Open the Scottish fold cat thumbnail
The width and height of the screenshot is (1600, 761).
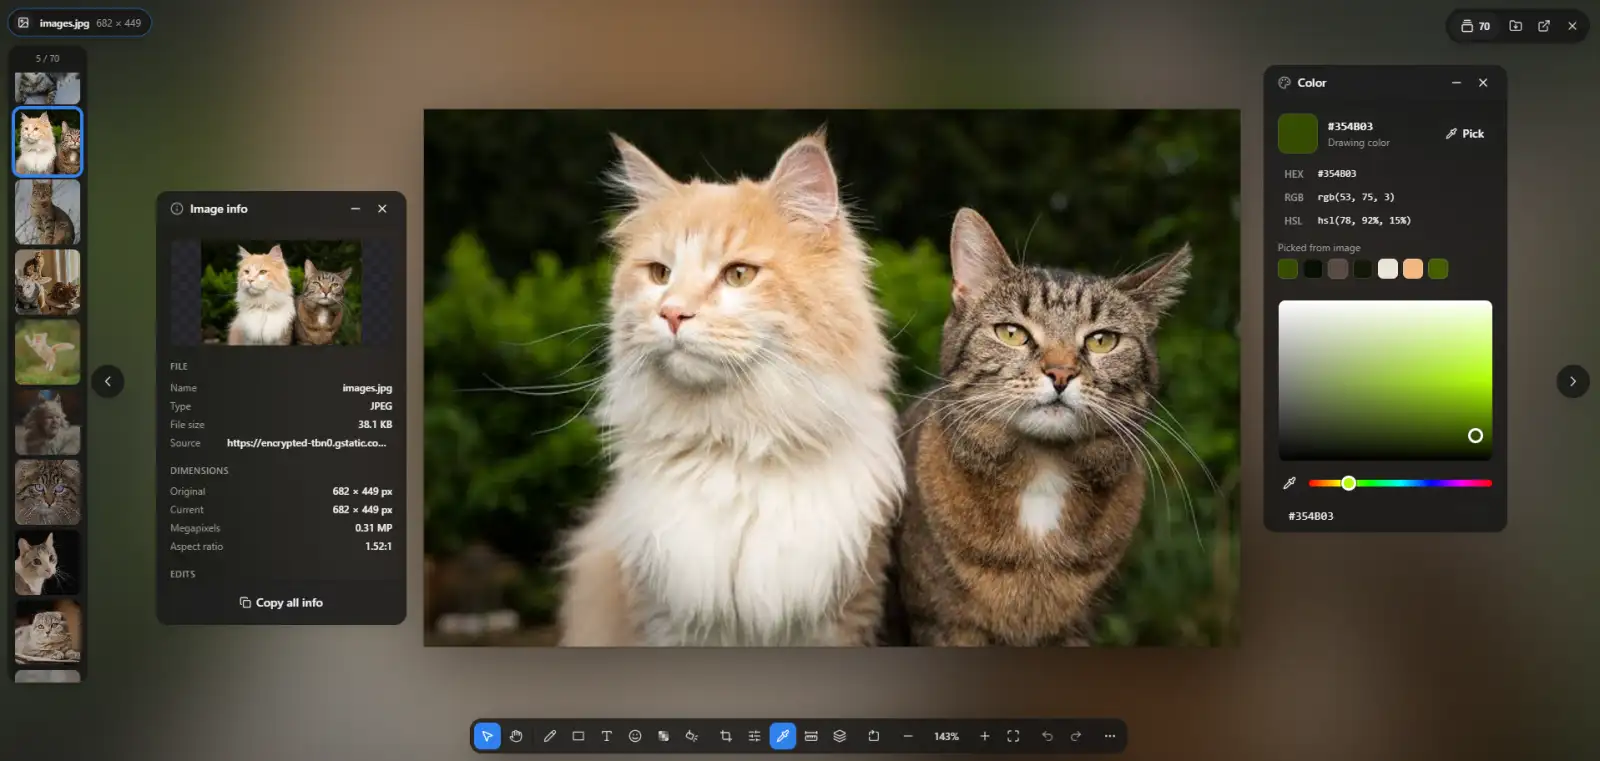(48, 632)
